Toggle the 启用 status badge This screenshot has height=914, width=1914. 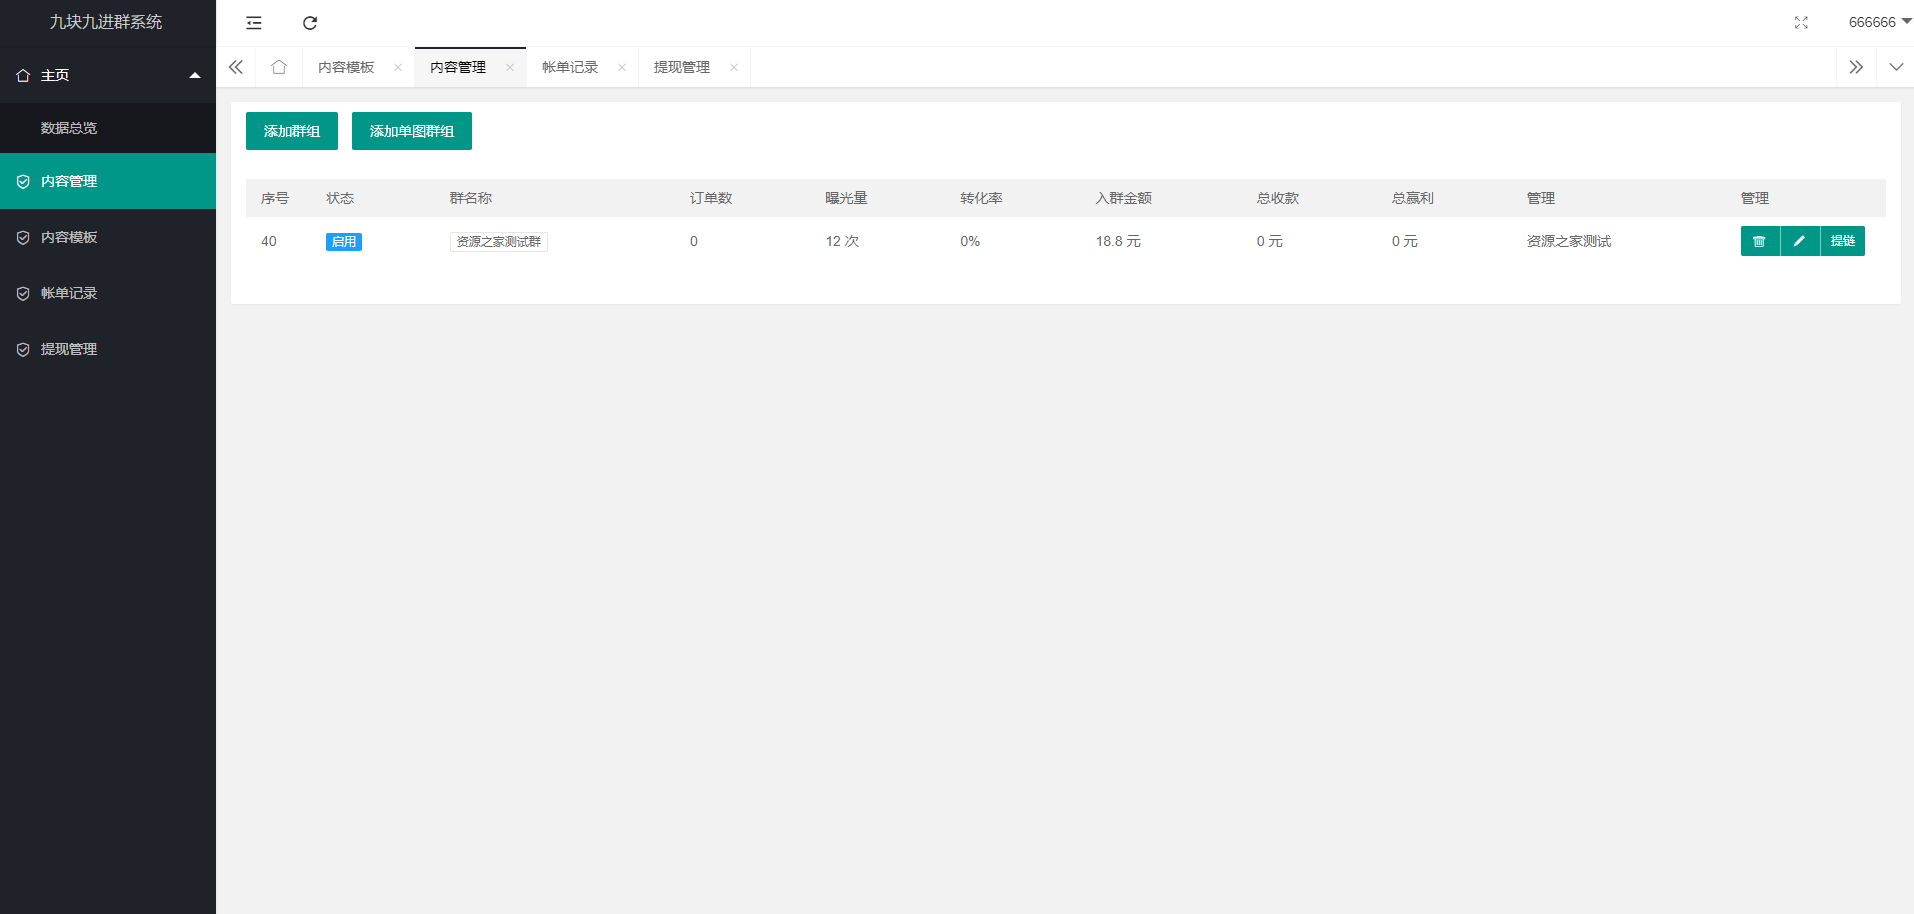tap(343, 241)
